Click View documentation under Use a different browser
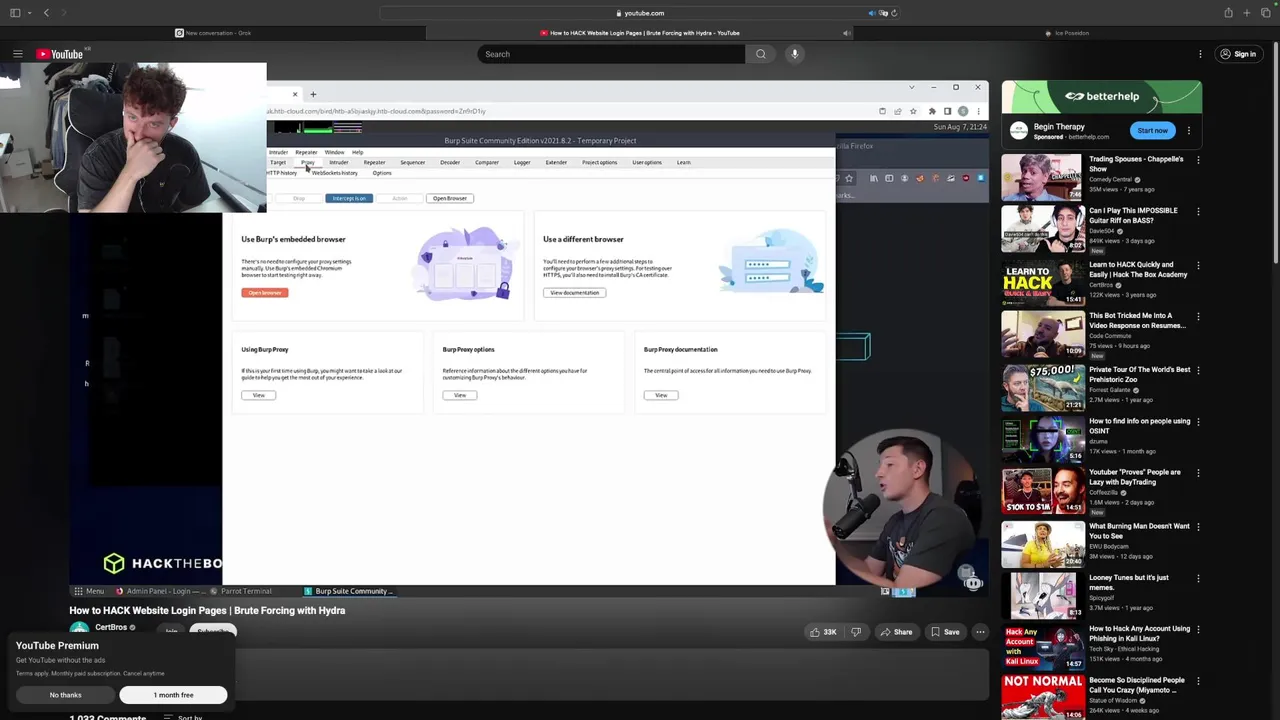 click(x=575, y=293)
